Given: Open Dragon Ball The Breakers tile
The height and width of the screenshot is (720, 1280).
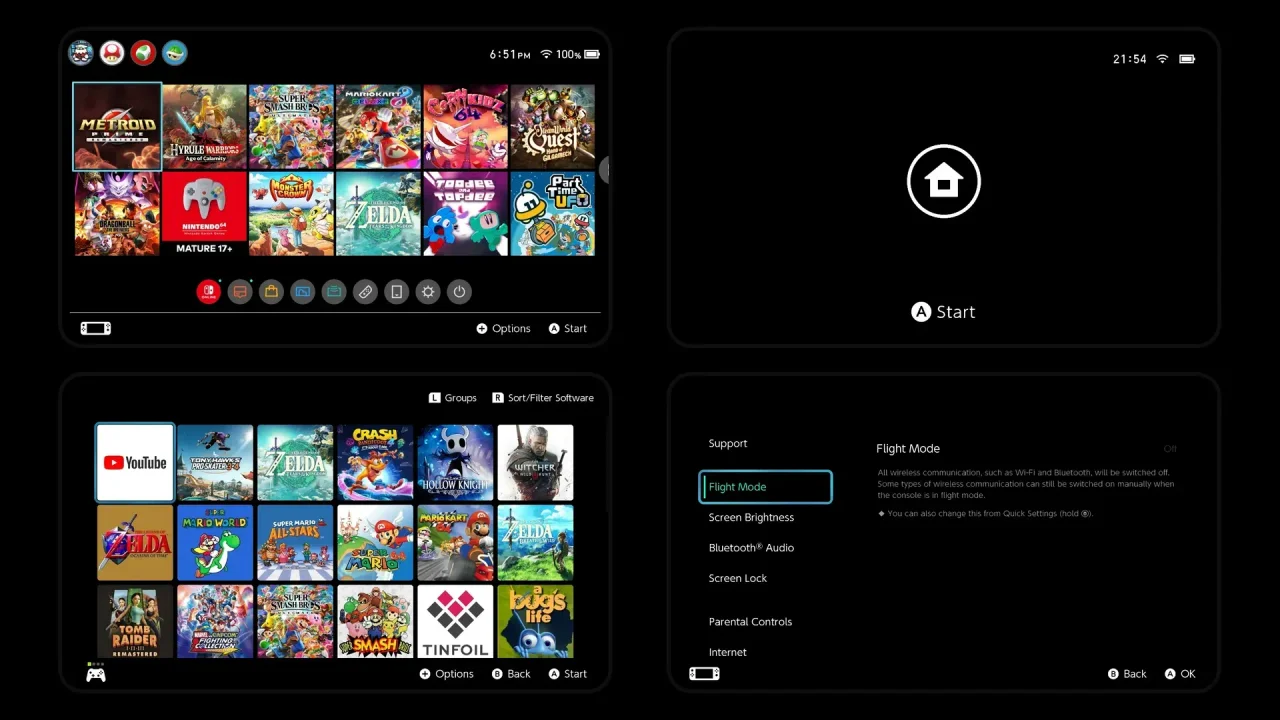Looking at the screenshot, I should click(x=117, y=214).
